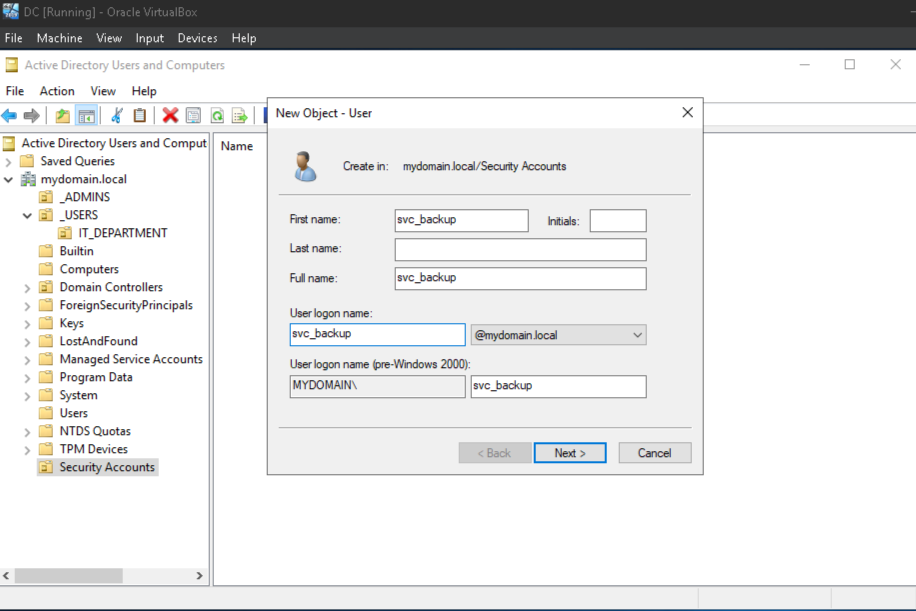Open the VirtualBox Machine menu
This screenshot has width=916, height=611.
pos(60,38)
